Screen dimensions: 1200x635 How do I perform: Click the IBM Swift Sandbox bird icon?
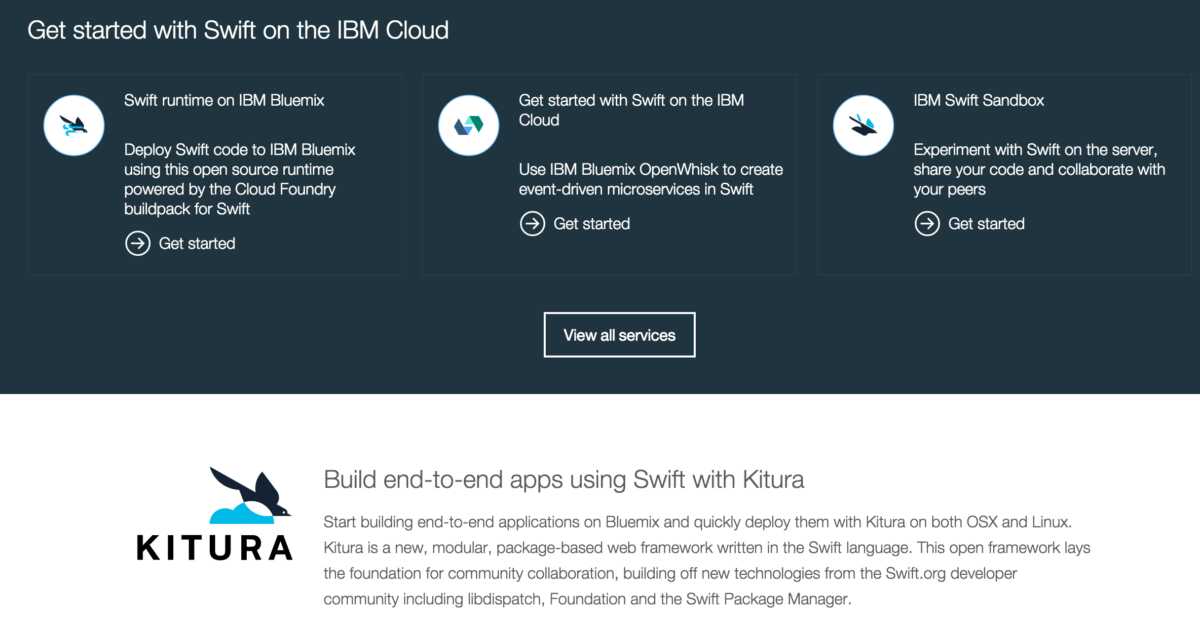click(x=863, y=125)
